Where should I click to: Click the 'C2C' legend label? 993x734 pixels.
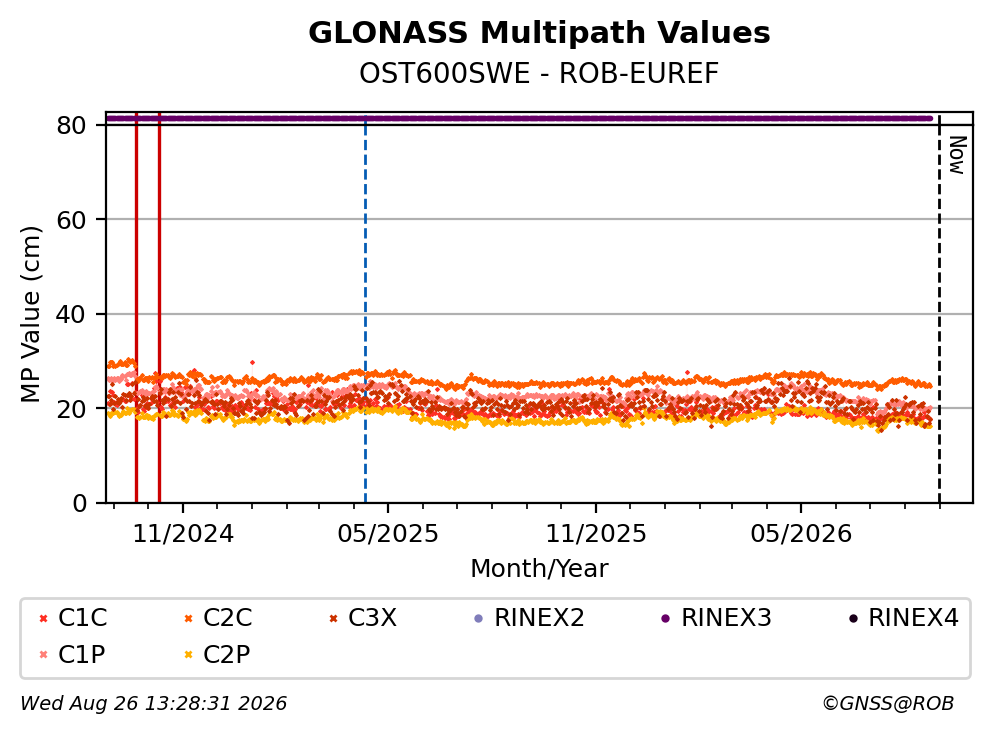tap(227, 618)
